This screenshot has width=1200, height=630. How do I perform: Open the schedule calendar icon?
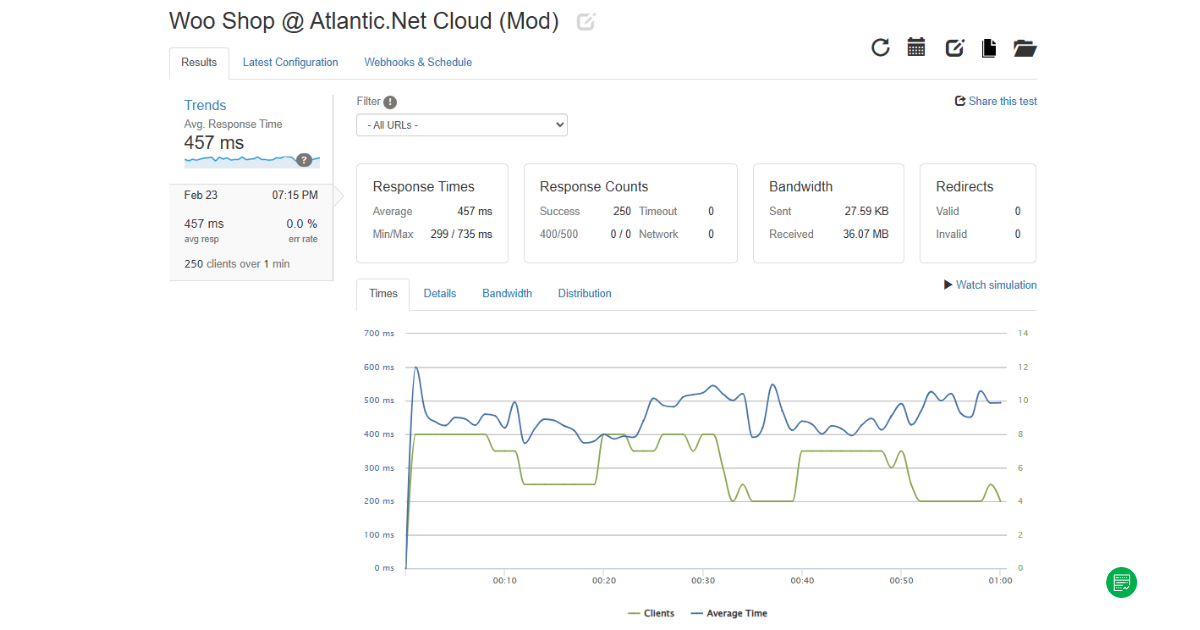916,47
